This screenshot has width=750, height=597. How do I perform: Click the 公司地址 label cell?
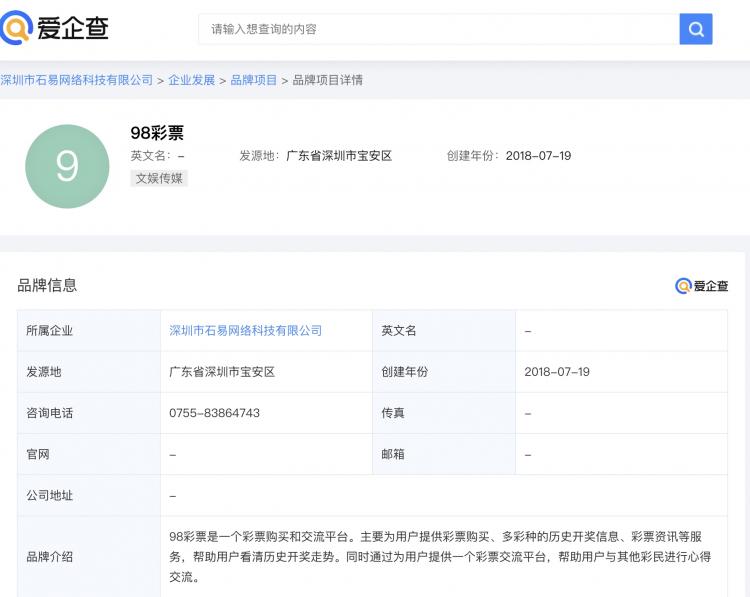[50, 495]
